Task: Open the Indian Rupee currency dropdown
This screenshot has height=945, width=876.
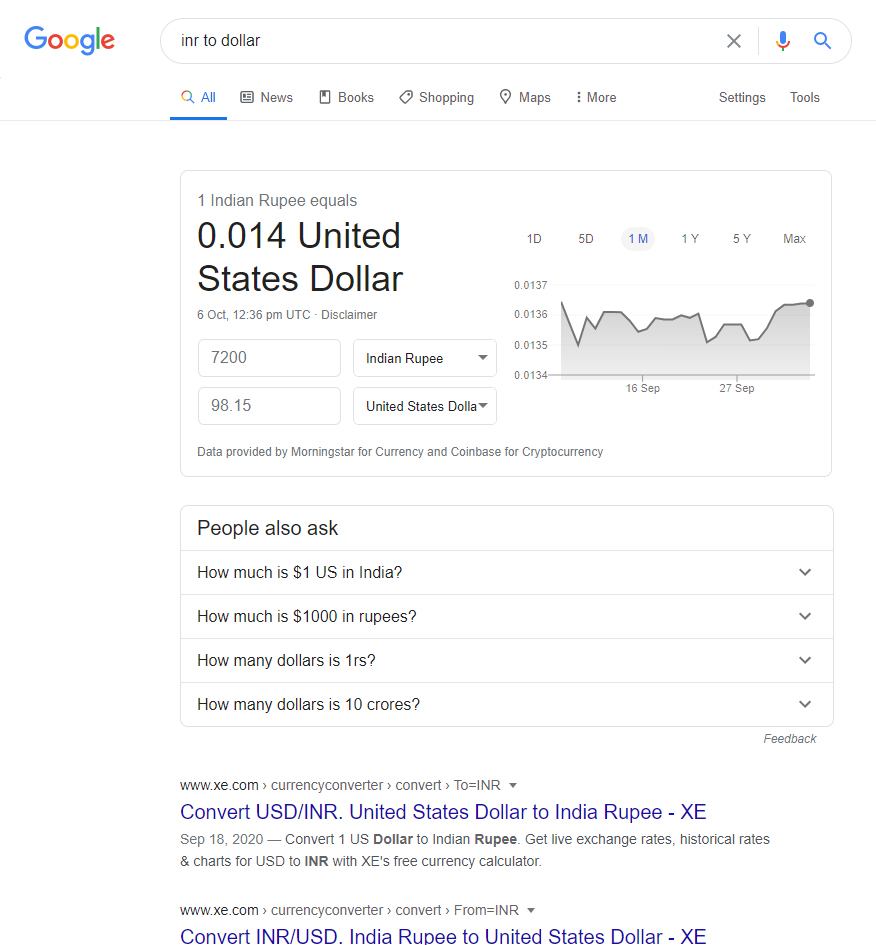Action: click(425, 358)
